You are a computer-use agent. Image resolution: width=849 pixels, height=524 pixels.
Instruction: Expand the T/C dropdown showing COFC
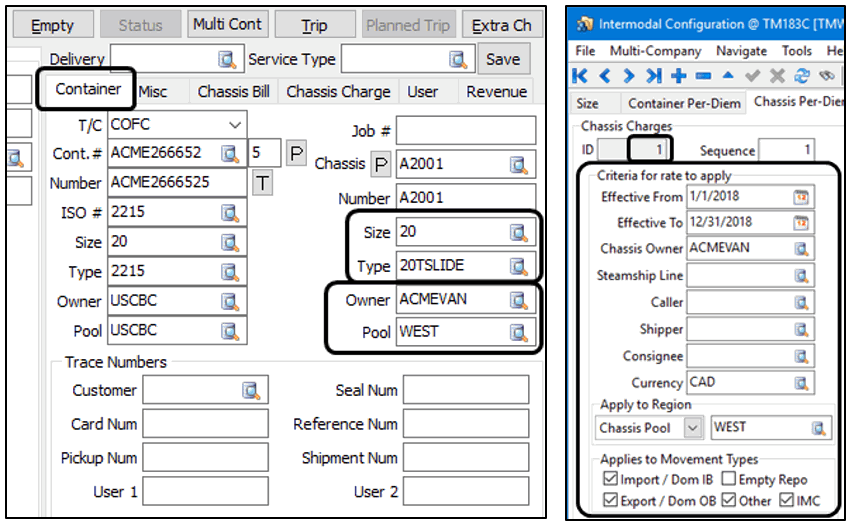click(235, 125)
